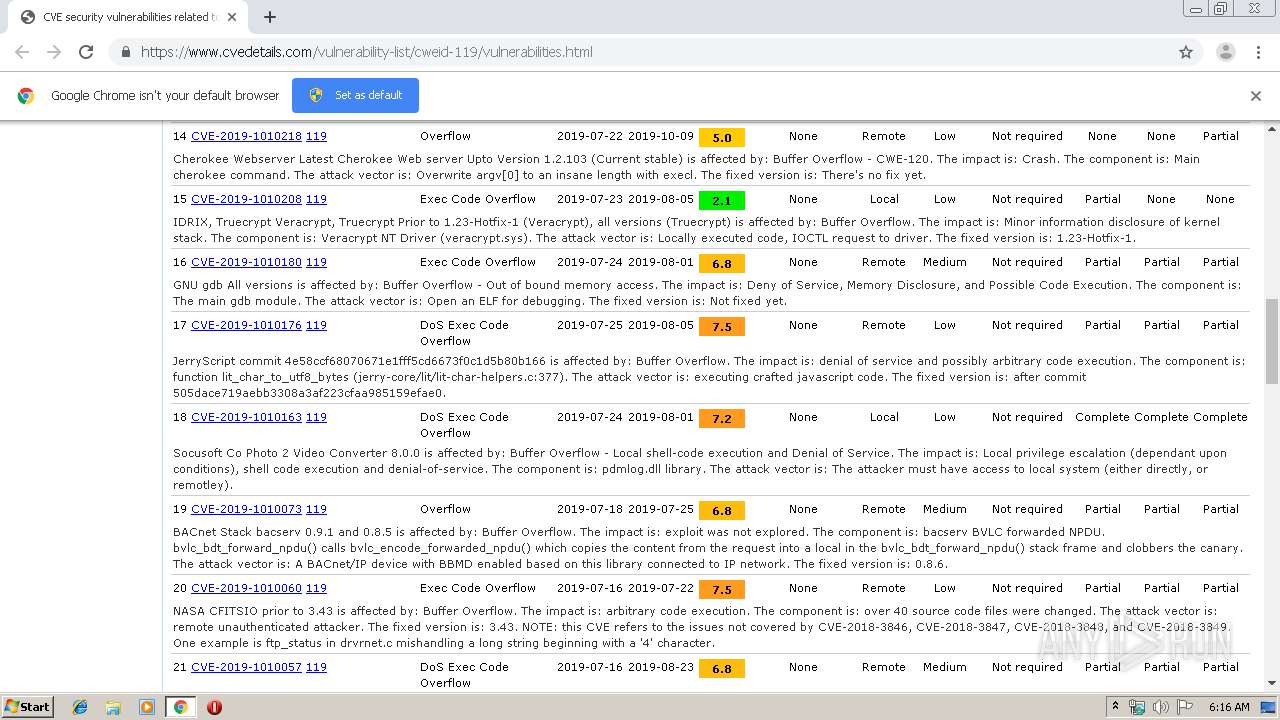
Task: Open CWE 119 link in CVE-2019-1010180 row
Action: click(316, 262)
